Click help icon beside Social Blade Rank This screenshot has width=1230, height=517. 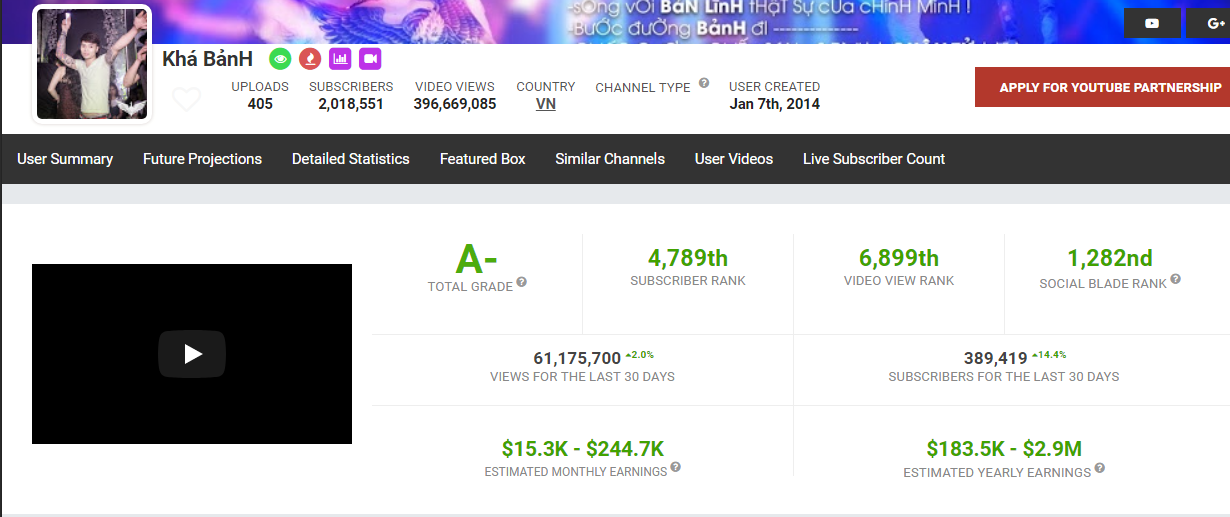1175,280
